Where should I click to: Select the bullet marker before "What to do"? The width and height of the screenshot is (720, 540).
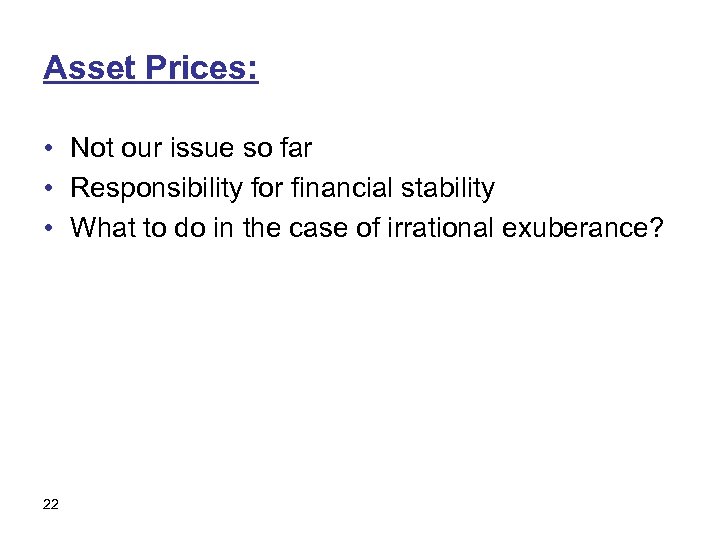click(x=48, y=229)
